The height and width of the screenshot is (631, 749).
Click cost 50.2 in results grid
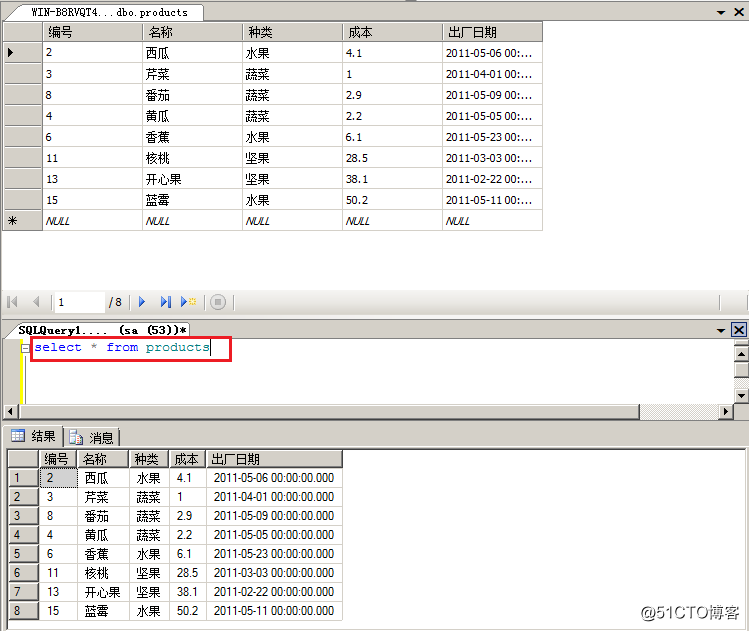[x=187, y=610]
